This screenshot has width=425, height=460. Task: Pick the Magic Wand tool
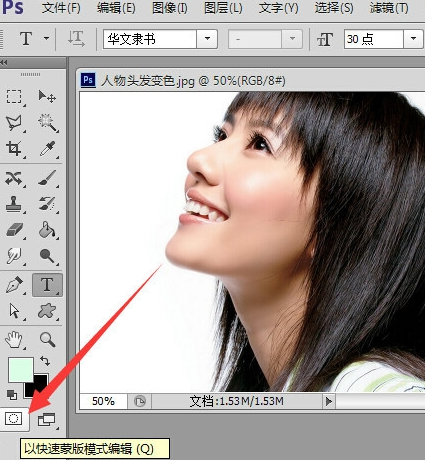(47, 123)
